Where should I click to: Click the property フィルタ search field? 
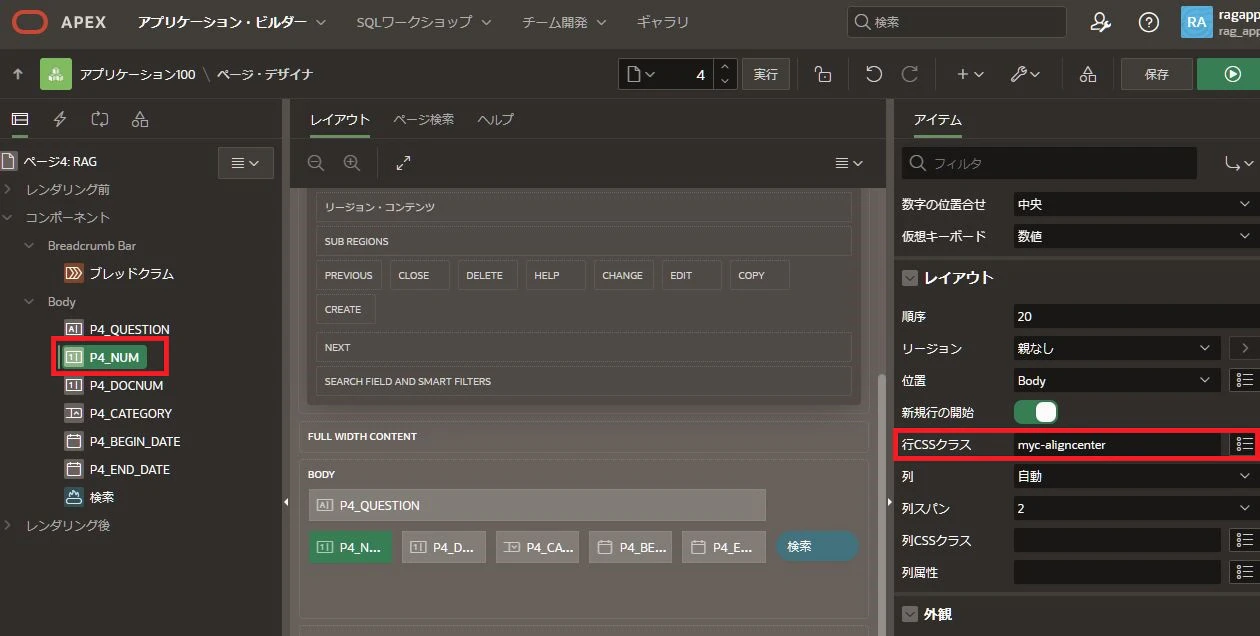coord(1049,163)
